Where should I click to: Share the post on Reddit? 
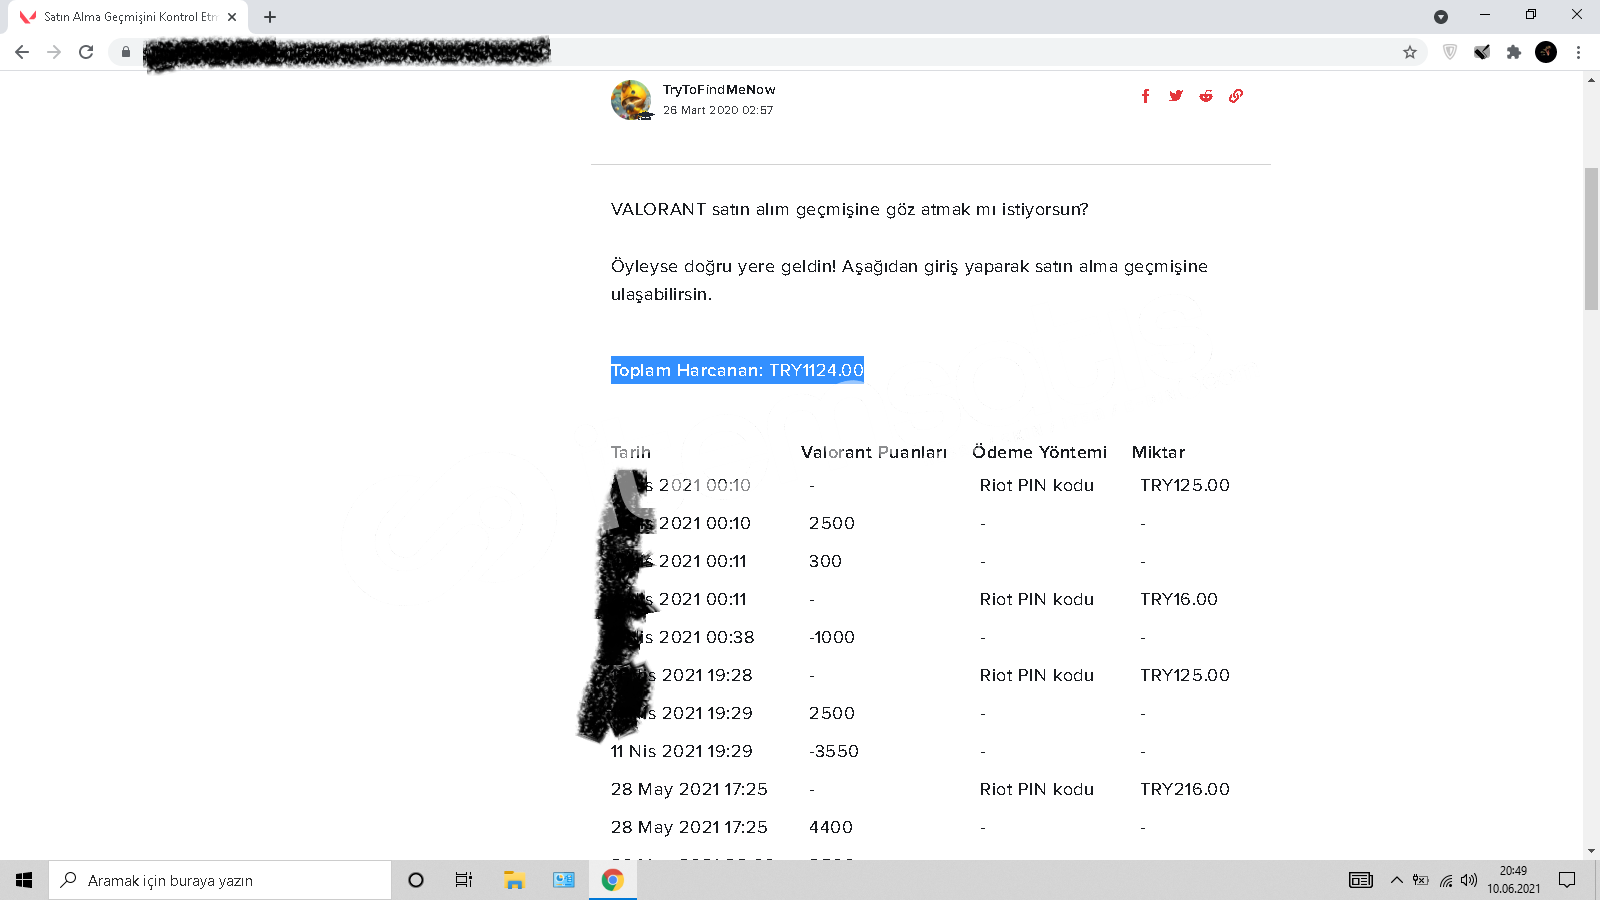click(x=1206, y=96)
